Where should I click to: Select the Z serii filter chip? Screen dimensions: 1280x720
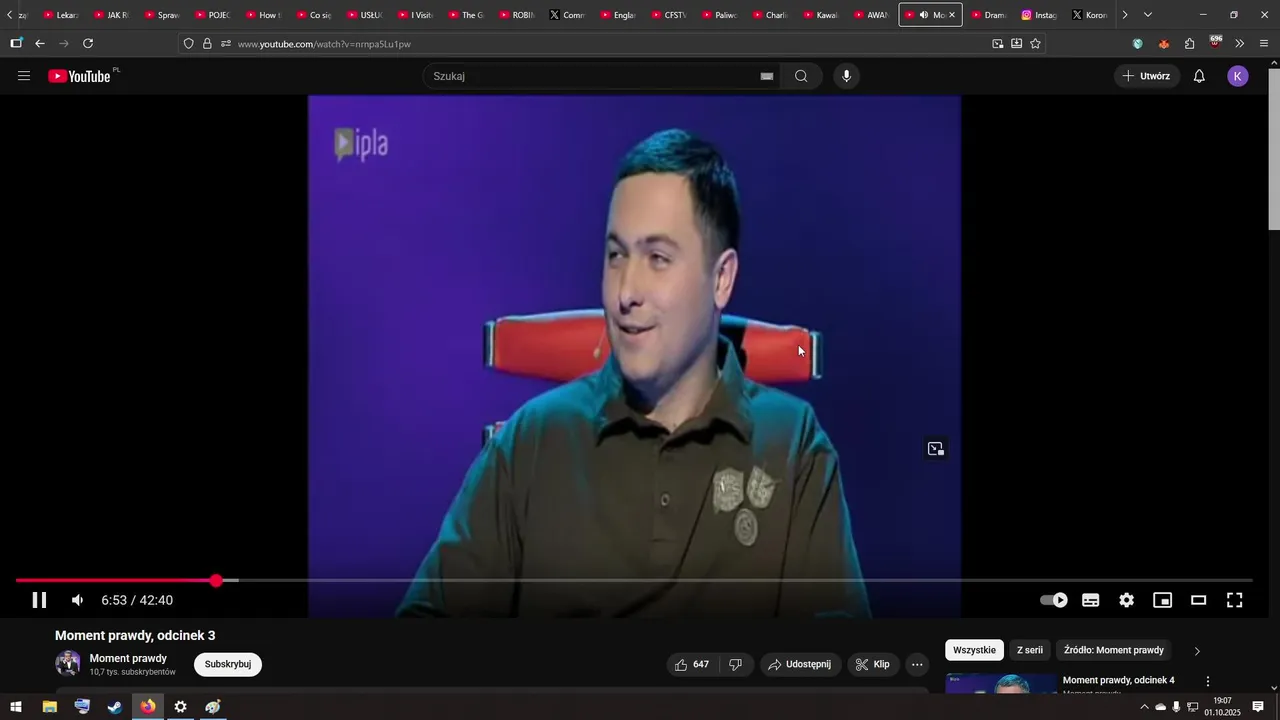pyautogui.click(x=1030, y=650)
